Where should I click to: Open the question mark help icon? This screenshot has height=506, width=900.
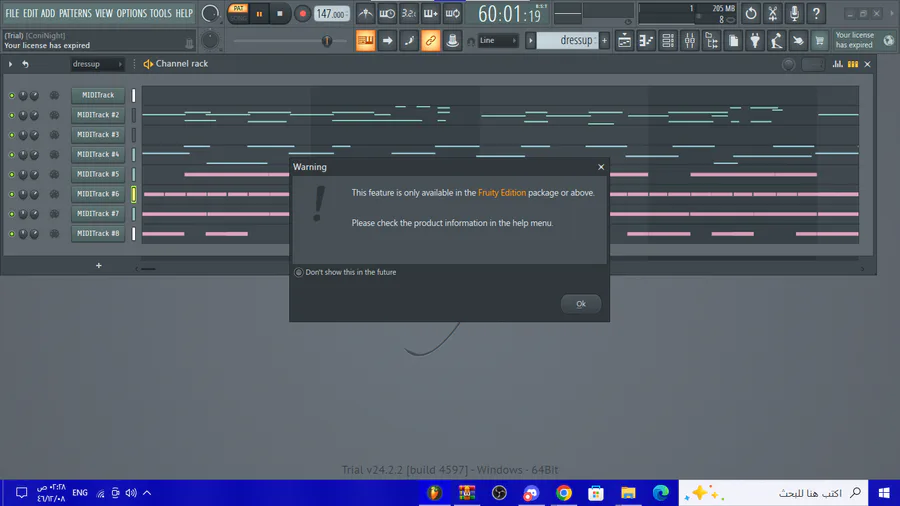click(816, 13)
